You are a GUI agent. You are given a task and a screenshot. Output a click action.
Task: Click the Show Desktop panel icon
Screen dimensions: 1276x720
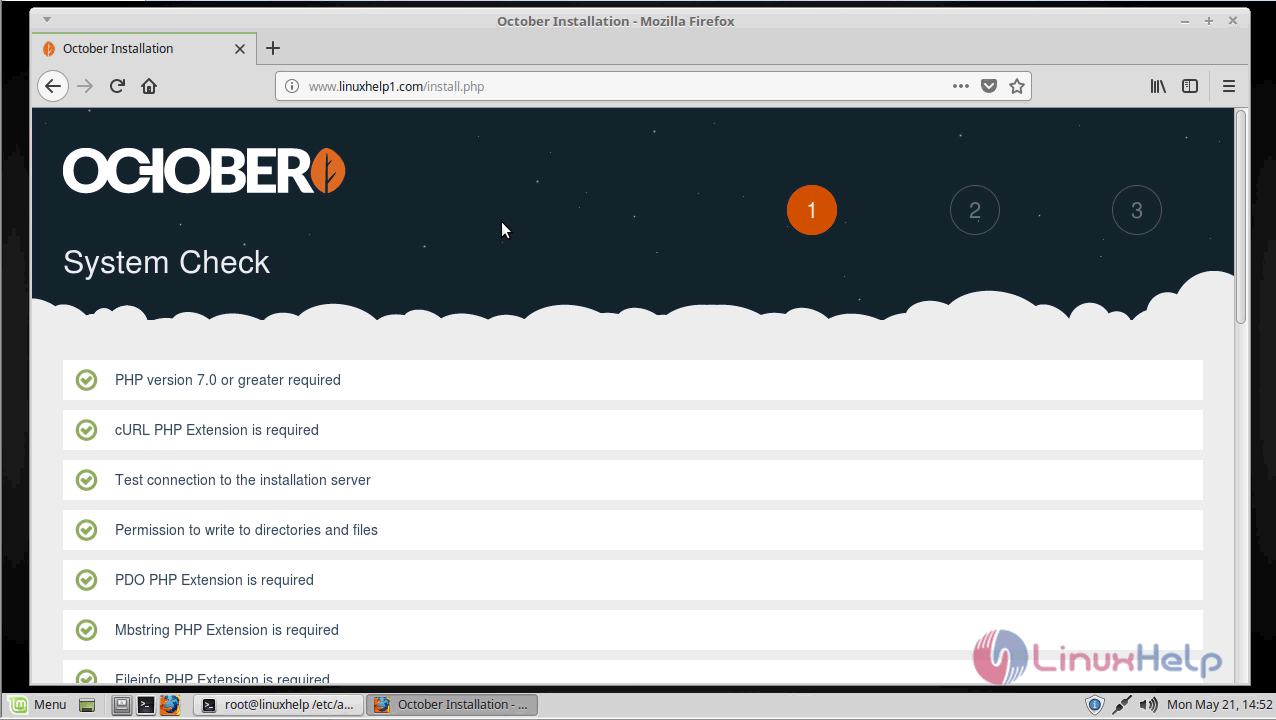click(87, 705)
